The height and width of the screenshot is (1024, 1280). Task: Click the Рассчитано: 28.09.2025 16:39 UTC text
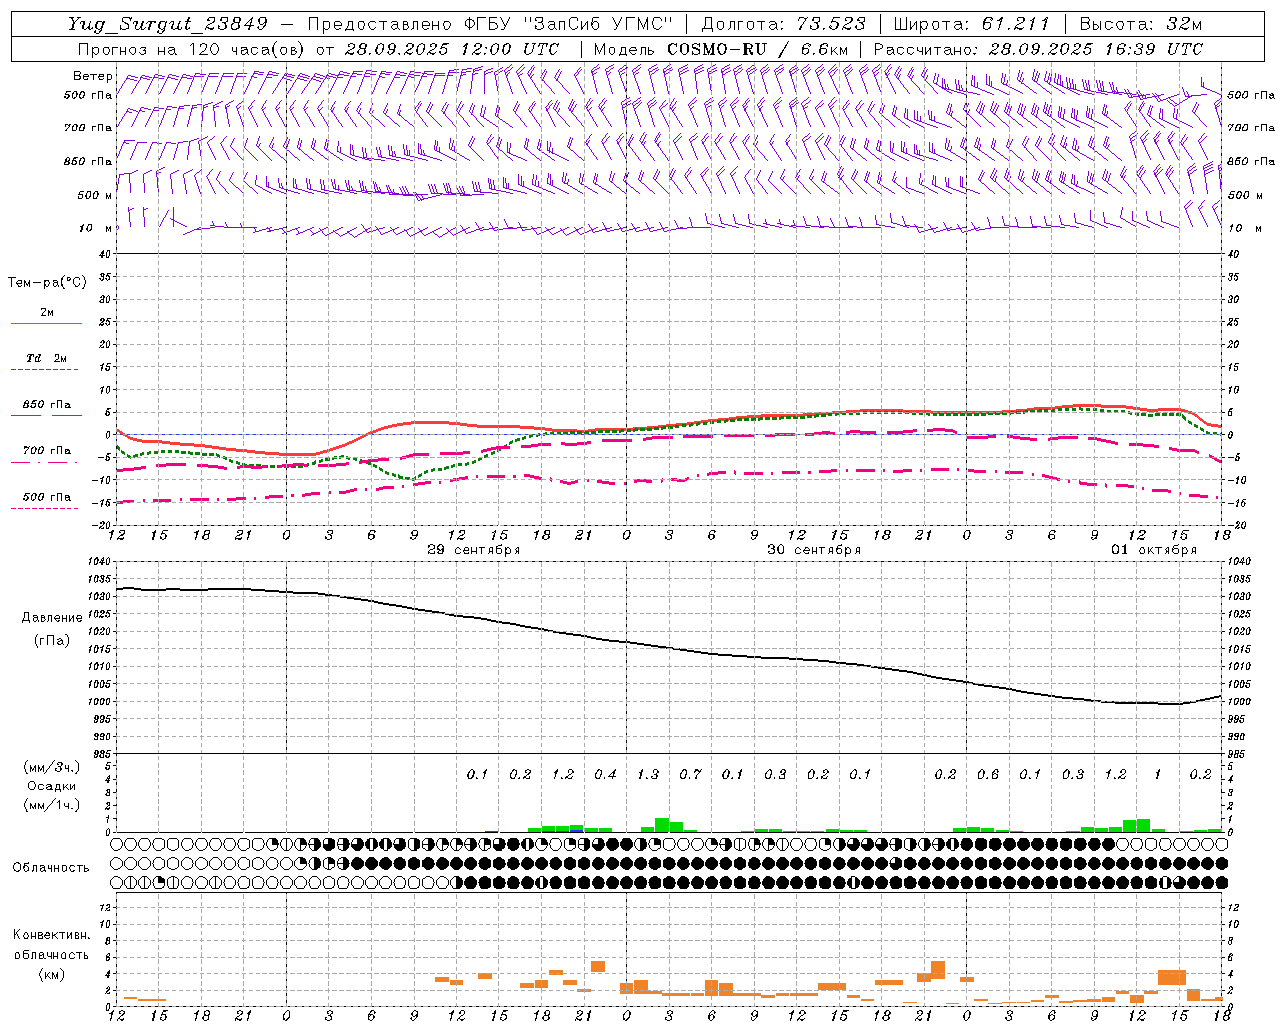click(1038, 49)
